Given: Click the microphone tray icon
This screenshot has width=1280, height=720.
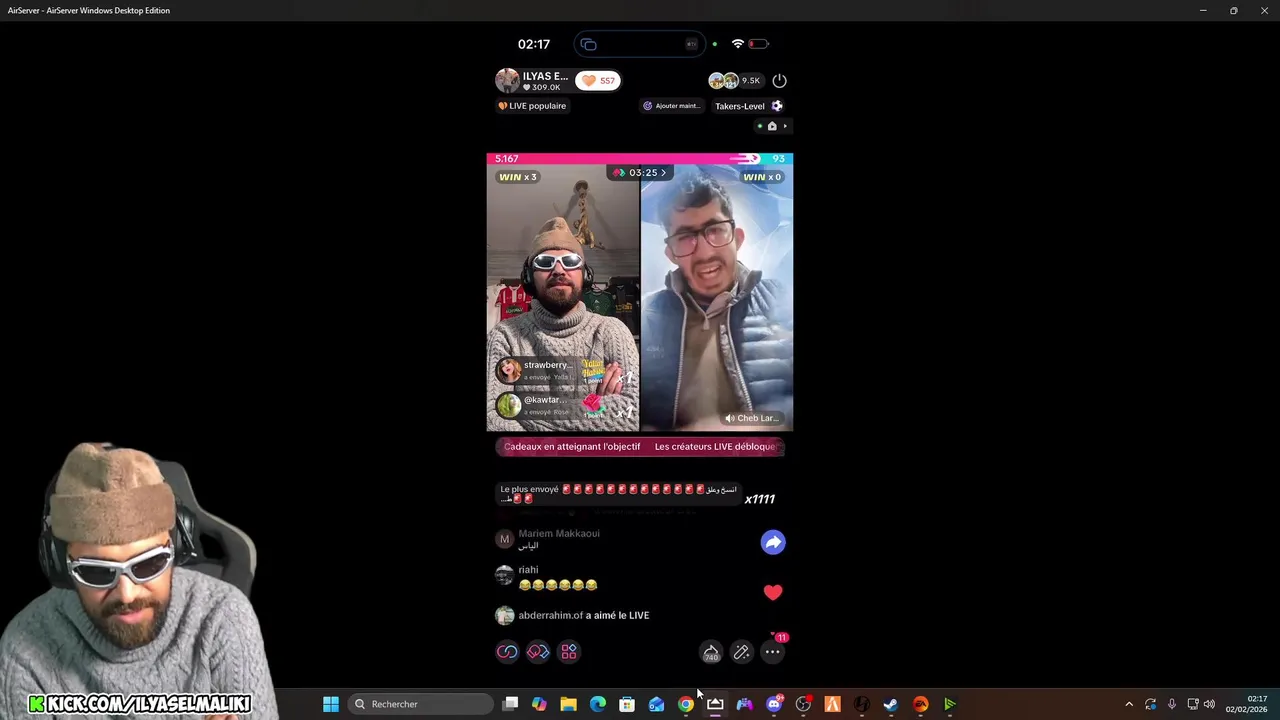Looking at the screenshot, I should (1172, 704).
